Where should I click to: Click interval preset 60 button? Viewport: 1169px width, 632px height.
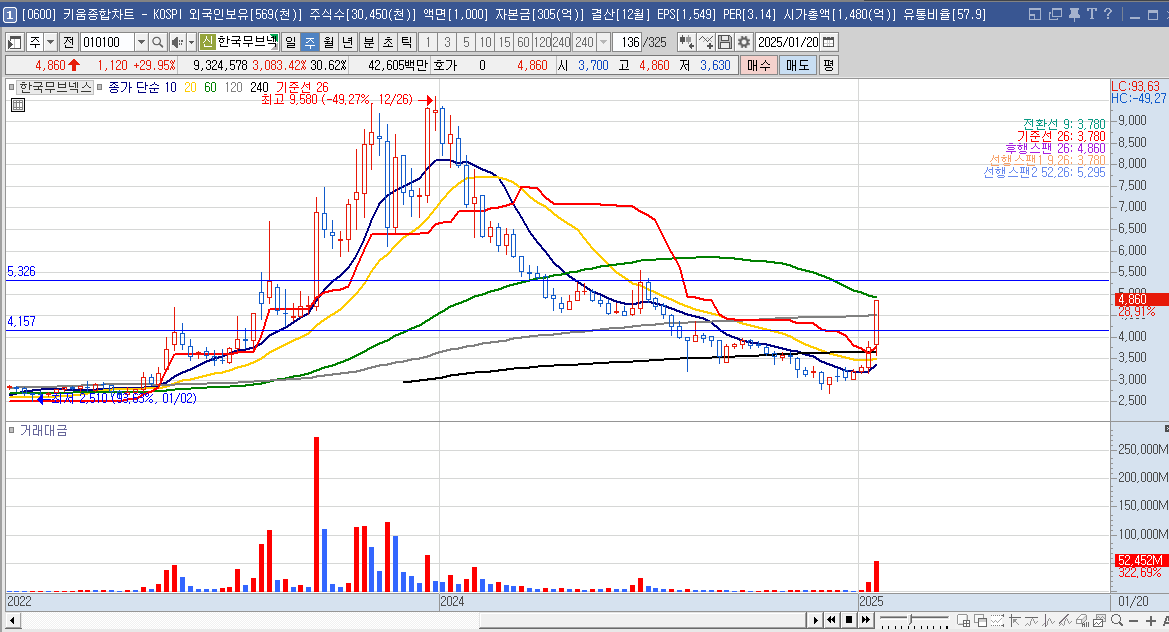tap(523, 42)
